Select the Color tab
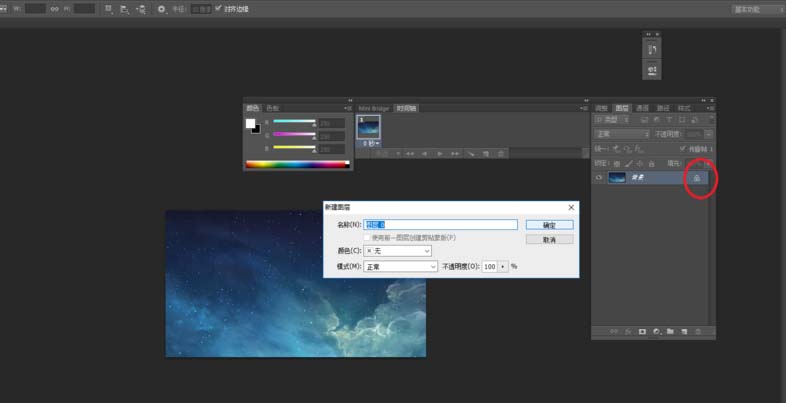786x403 pixels. (x=253, y=108)
